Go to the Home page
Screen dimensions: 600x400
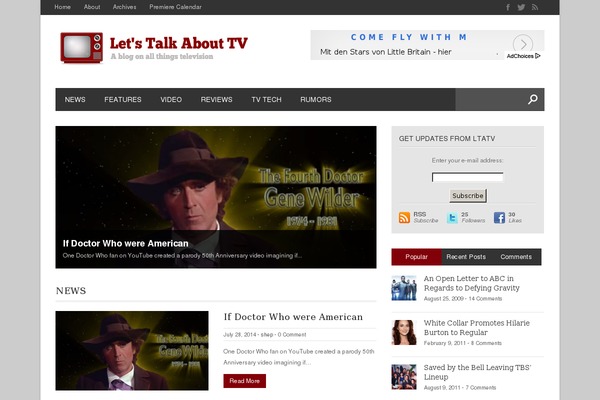pyautogui.click(x=62, y=7)
